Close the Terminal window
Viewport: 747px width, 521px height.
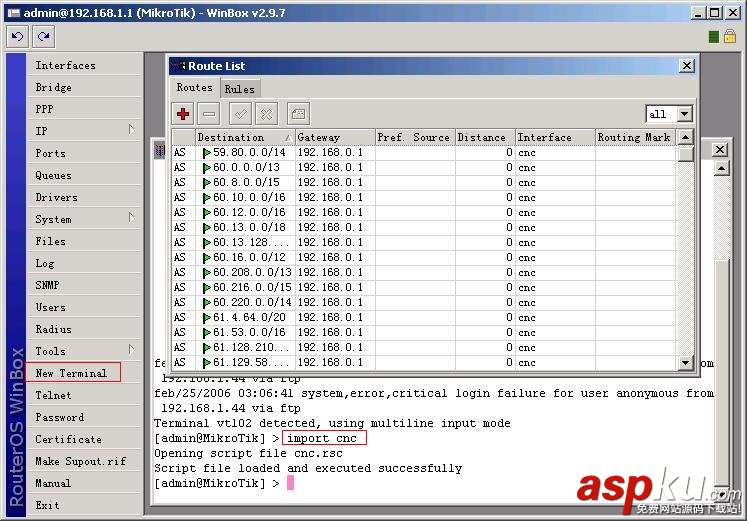720,150
